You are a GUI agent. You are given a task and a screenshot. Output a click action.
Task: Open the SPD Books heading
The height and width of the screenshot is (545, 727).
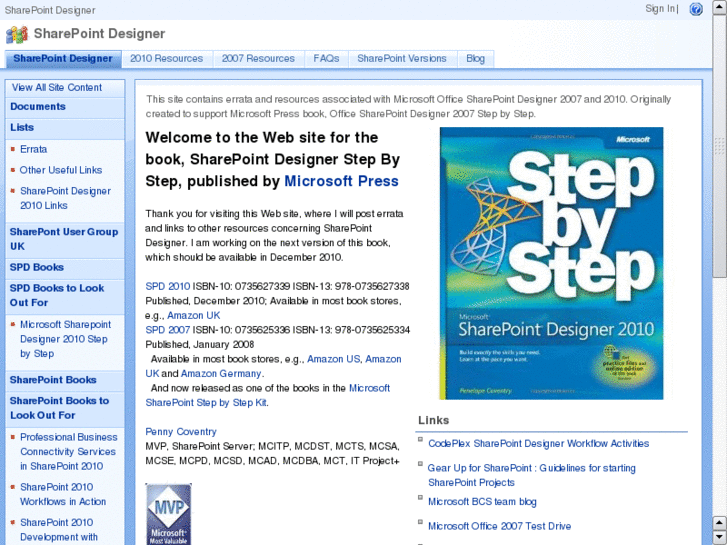click(37, 268)
